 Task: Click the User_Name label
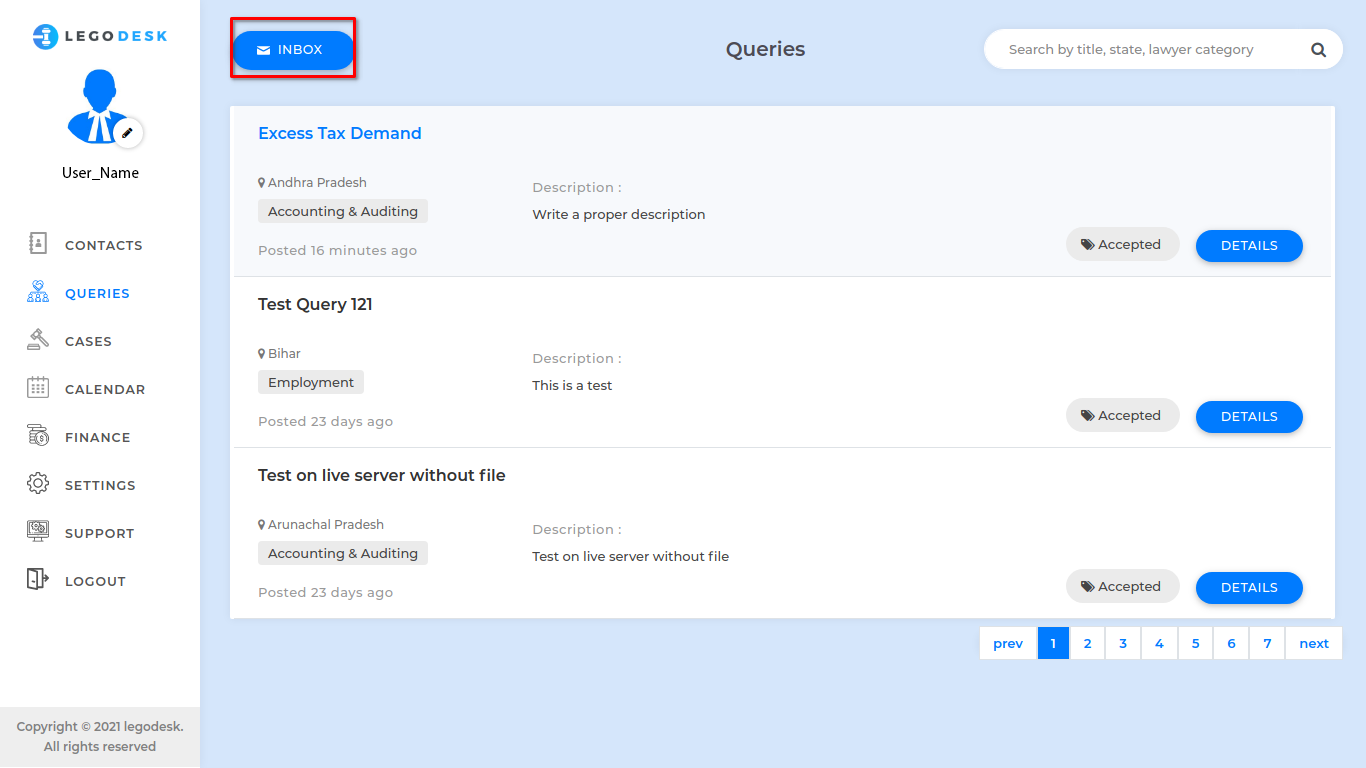[x=100, y=173]
